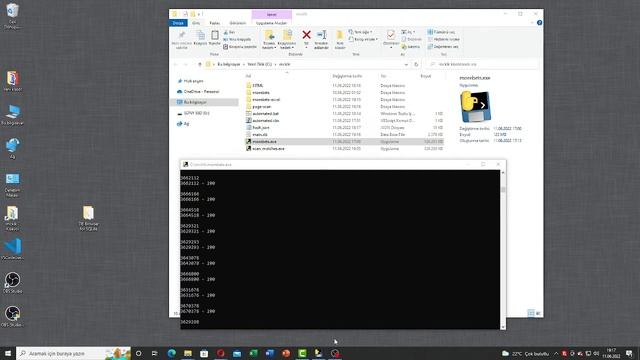Click the Yapıştır clipboard icon

[215, 35]
